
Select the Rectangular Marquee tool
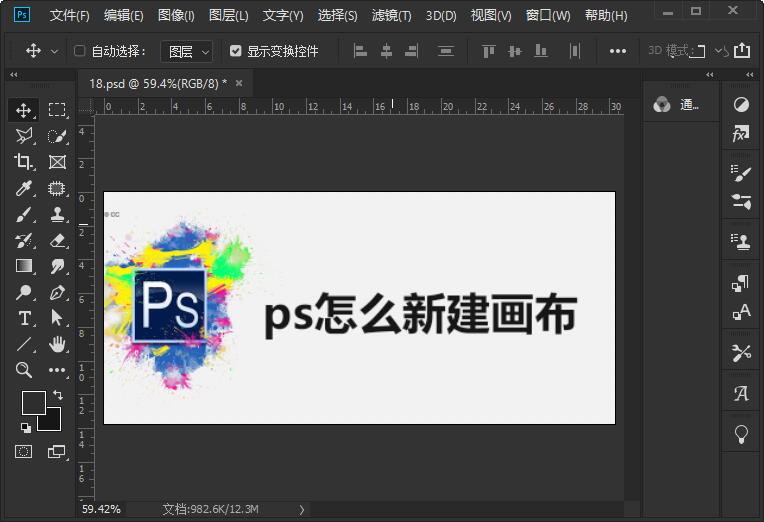pos(57,110)
